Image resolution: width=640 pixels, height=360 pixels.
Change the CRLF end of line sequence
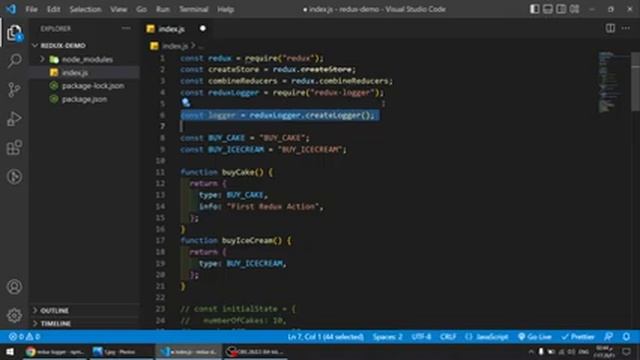[448, 337]
